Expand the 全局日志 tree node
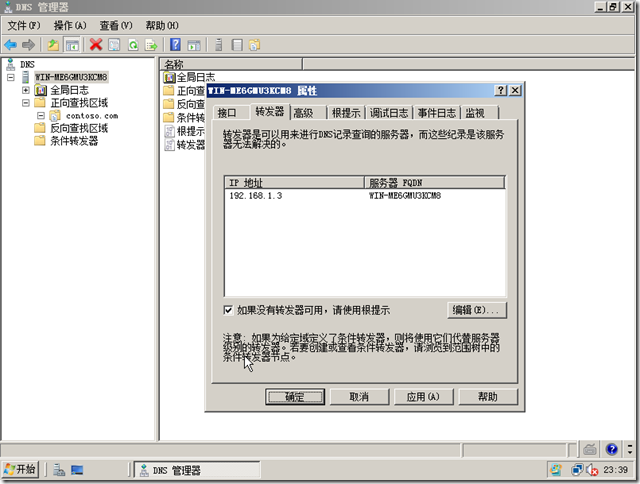Image resolution: width=640 pixels, height=484 pixels. tap(26, 90)
